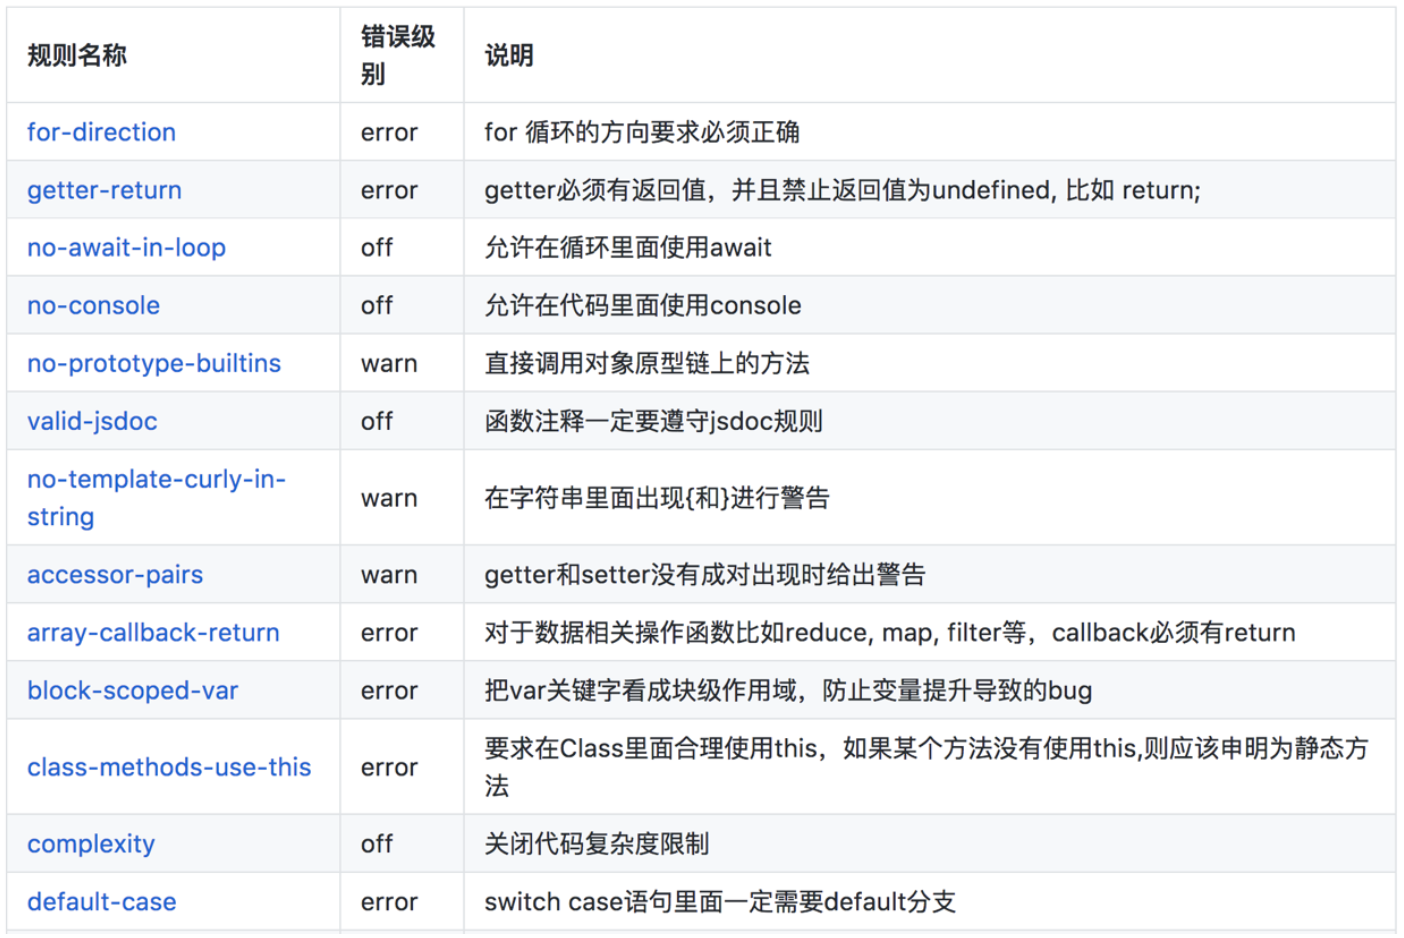
Task: Click the valid-jsdoc rule link
Action: pyautogui.click(x=92, y=421)
